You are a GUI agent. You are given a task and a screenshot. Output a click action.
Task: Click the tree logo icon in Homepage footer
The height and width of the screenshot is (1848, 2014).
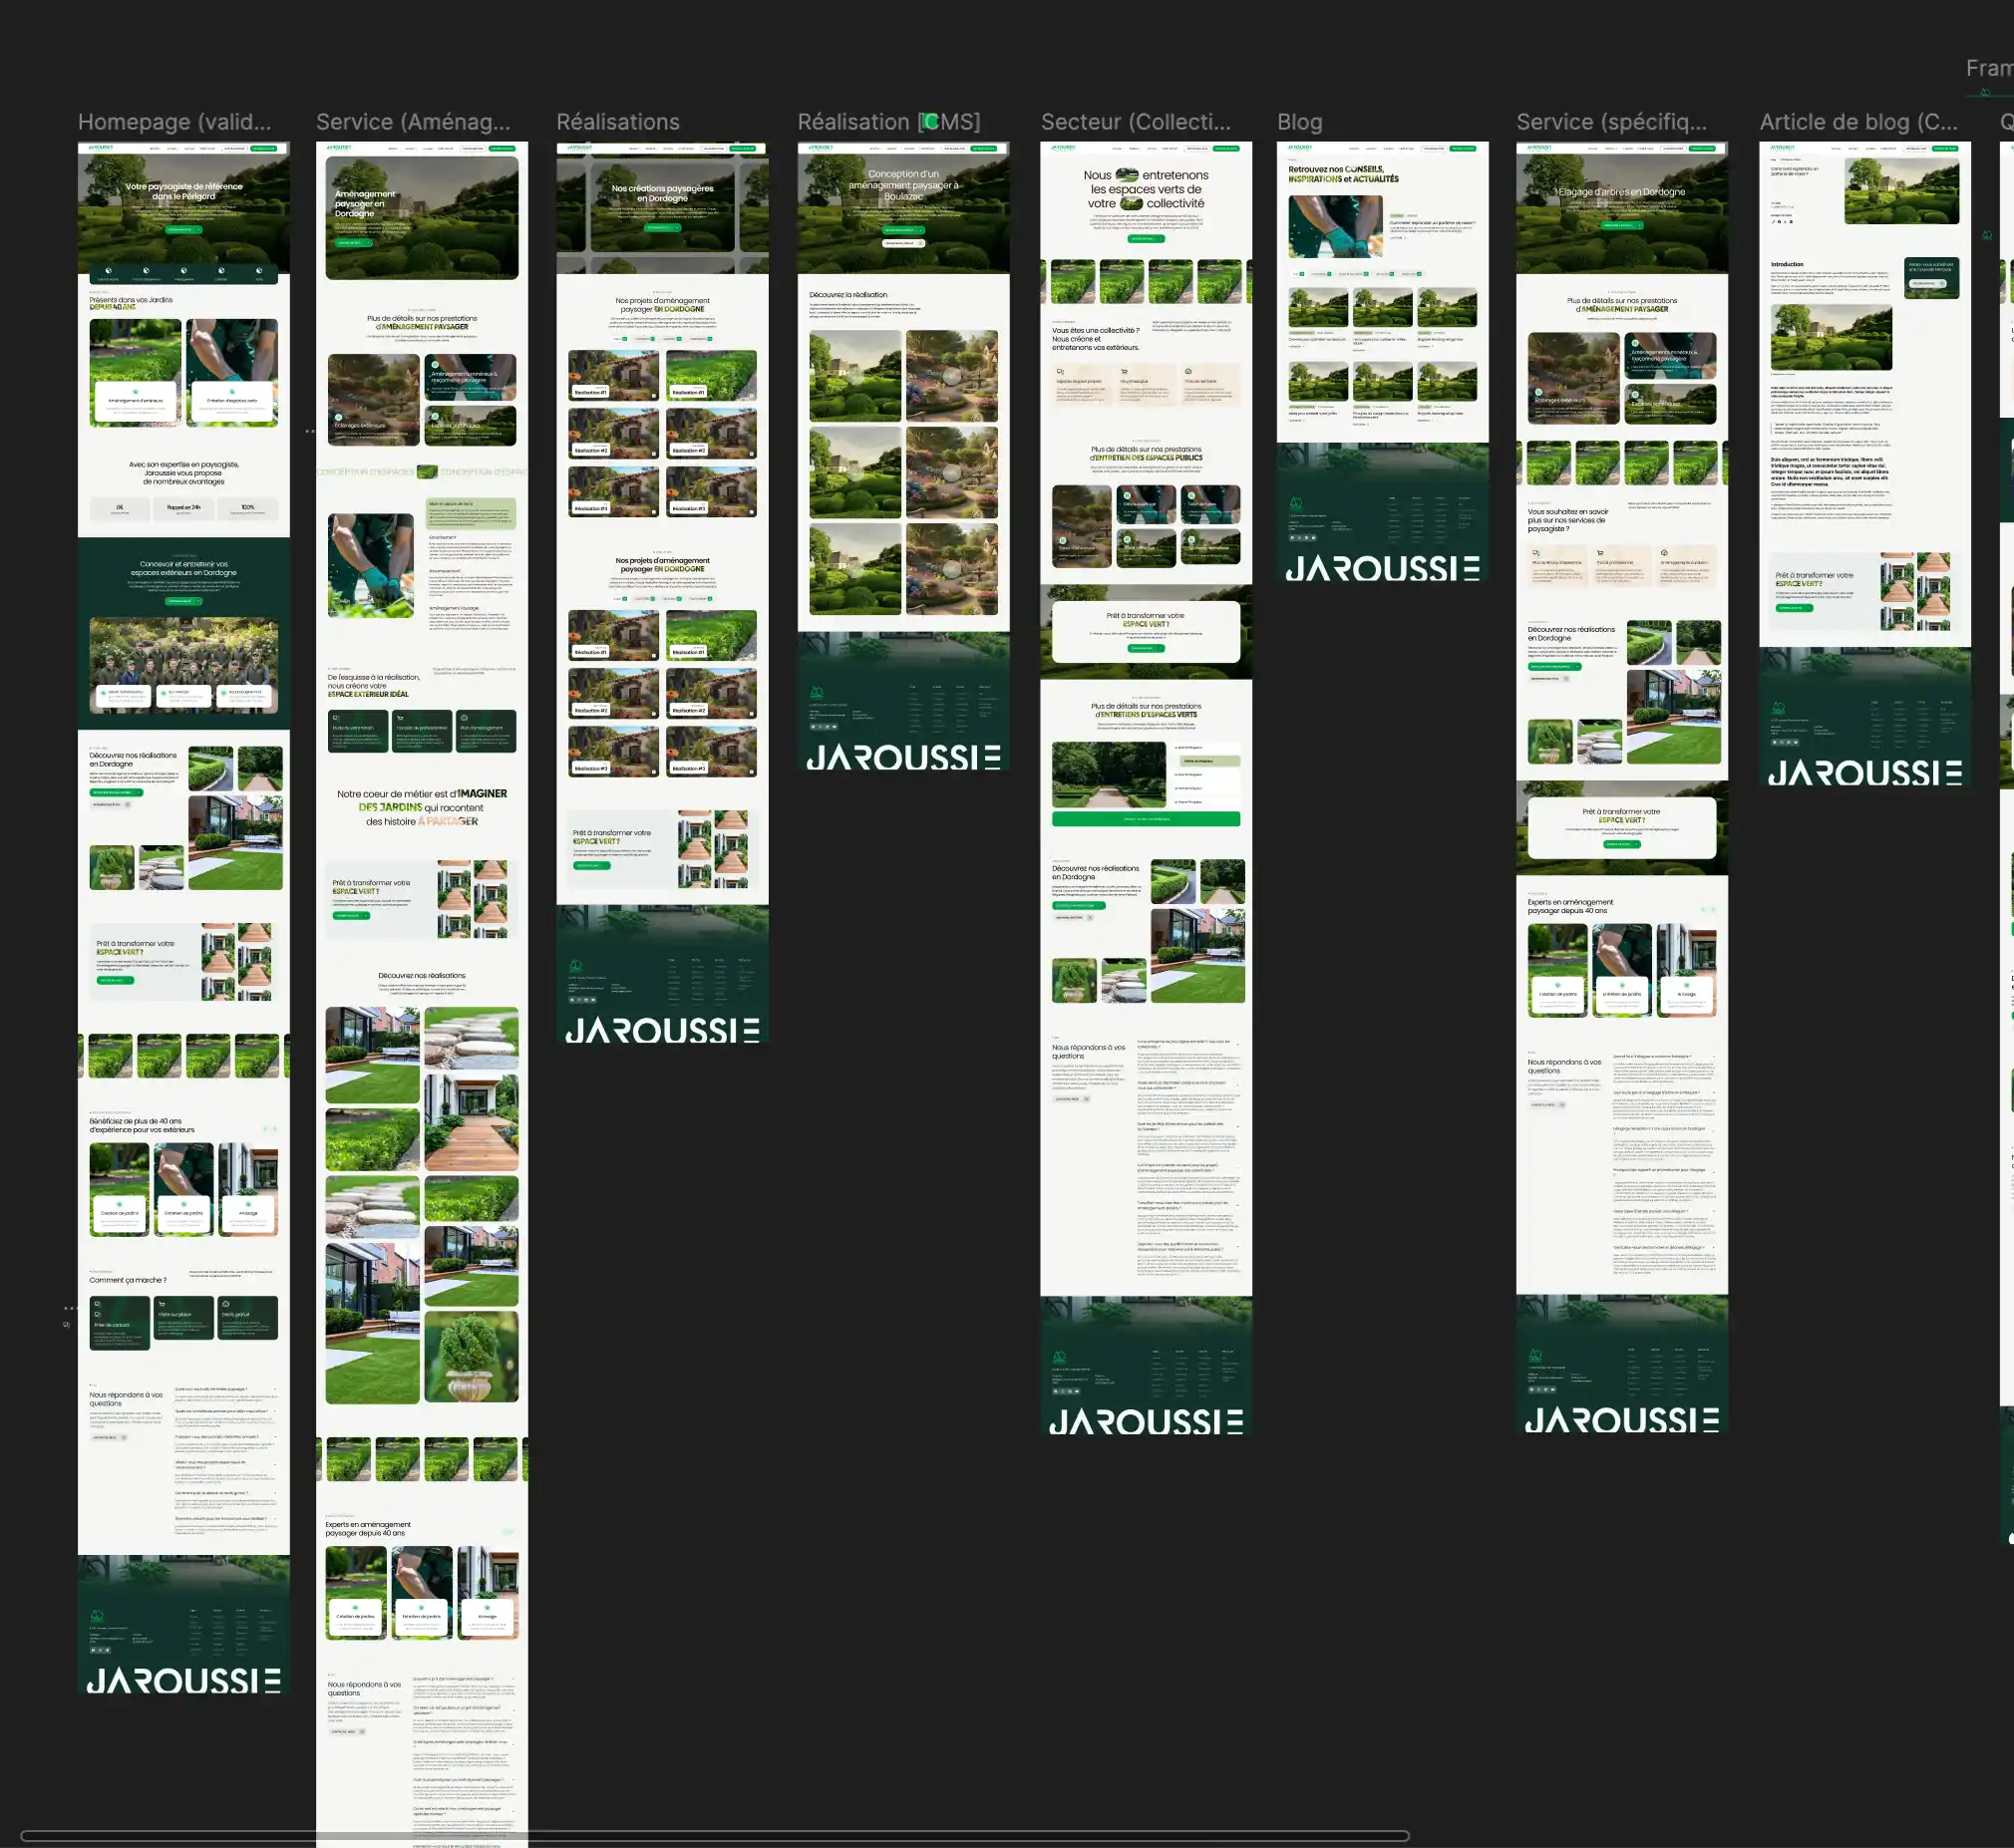[97, 1616]
